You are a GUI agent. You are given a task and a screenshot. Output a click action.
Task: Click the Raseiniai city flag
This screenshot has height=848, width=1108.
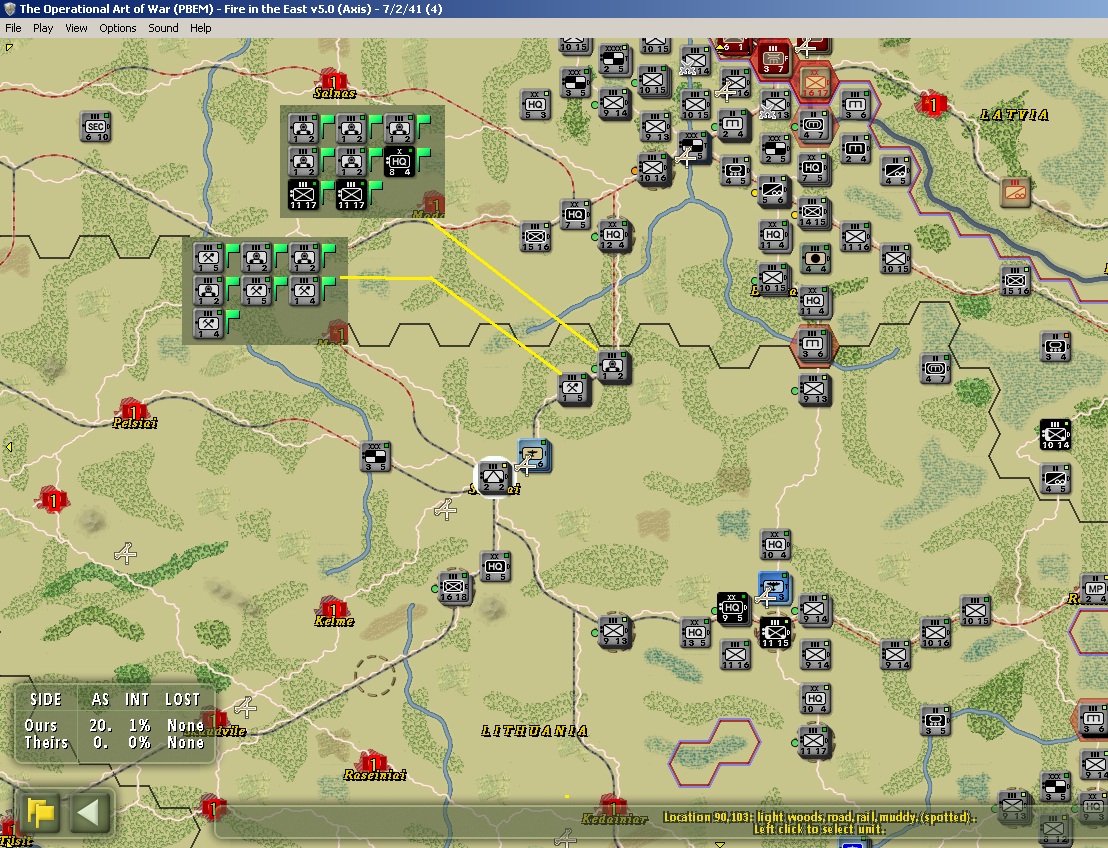[373, 762]
